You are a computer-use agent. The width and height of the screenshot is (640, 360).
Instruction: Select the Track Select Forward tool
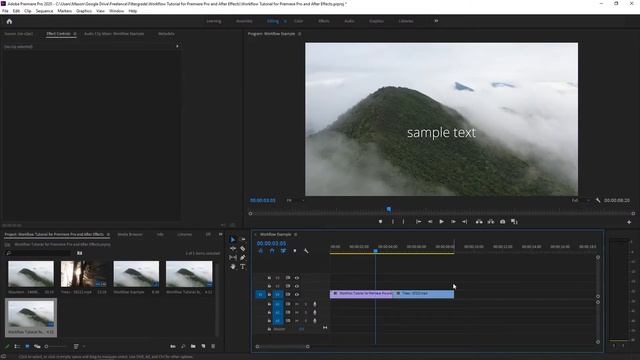coord(243,240)
